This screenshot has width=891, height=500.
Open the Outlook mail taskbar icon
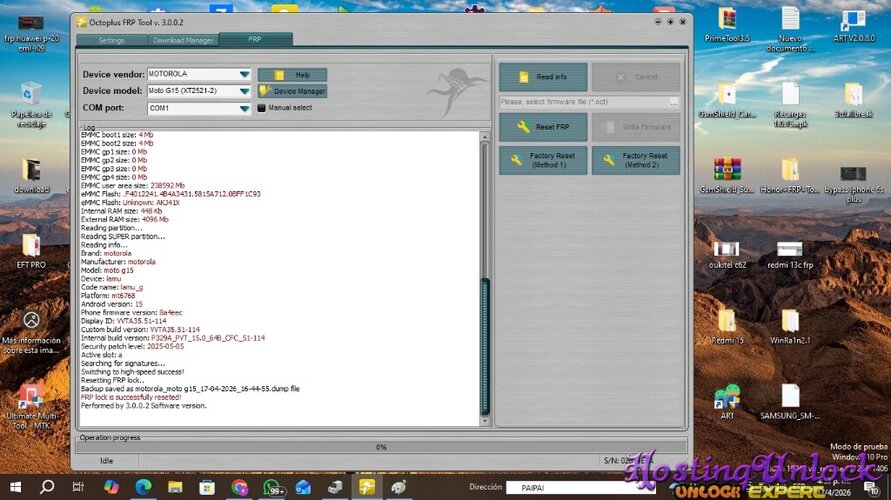click(303, 487)
